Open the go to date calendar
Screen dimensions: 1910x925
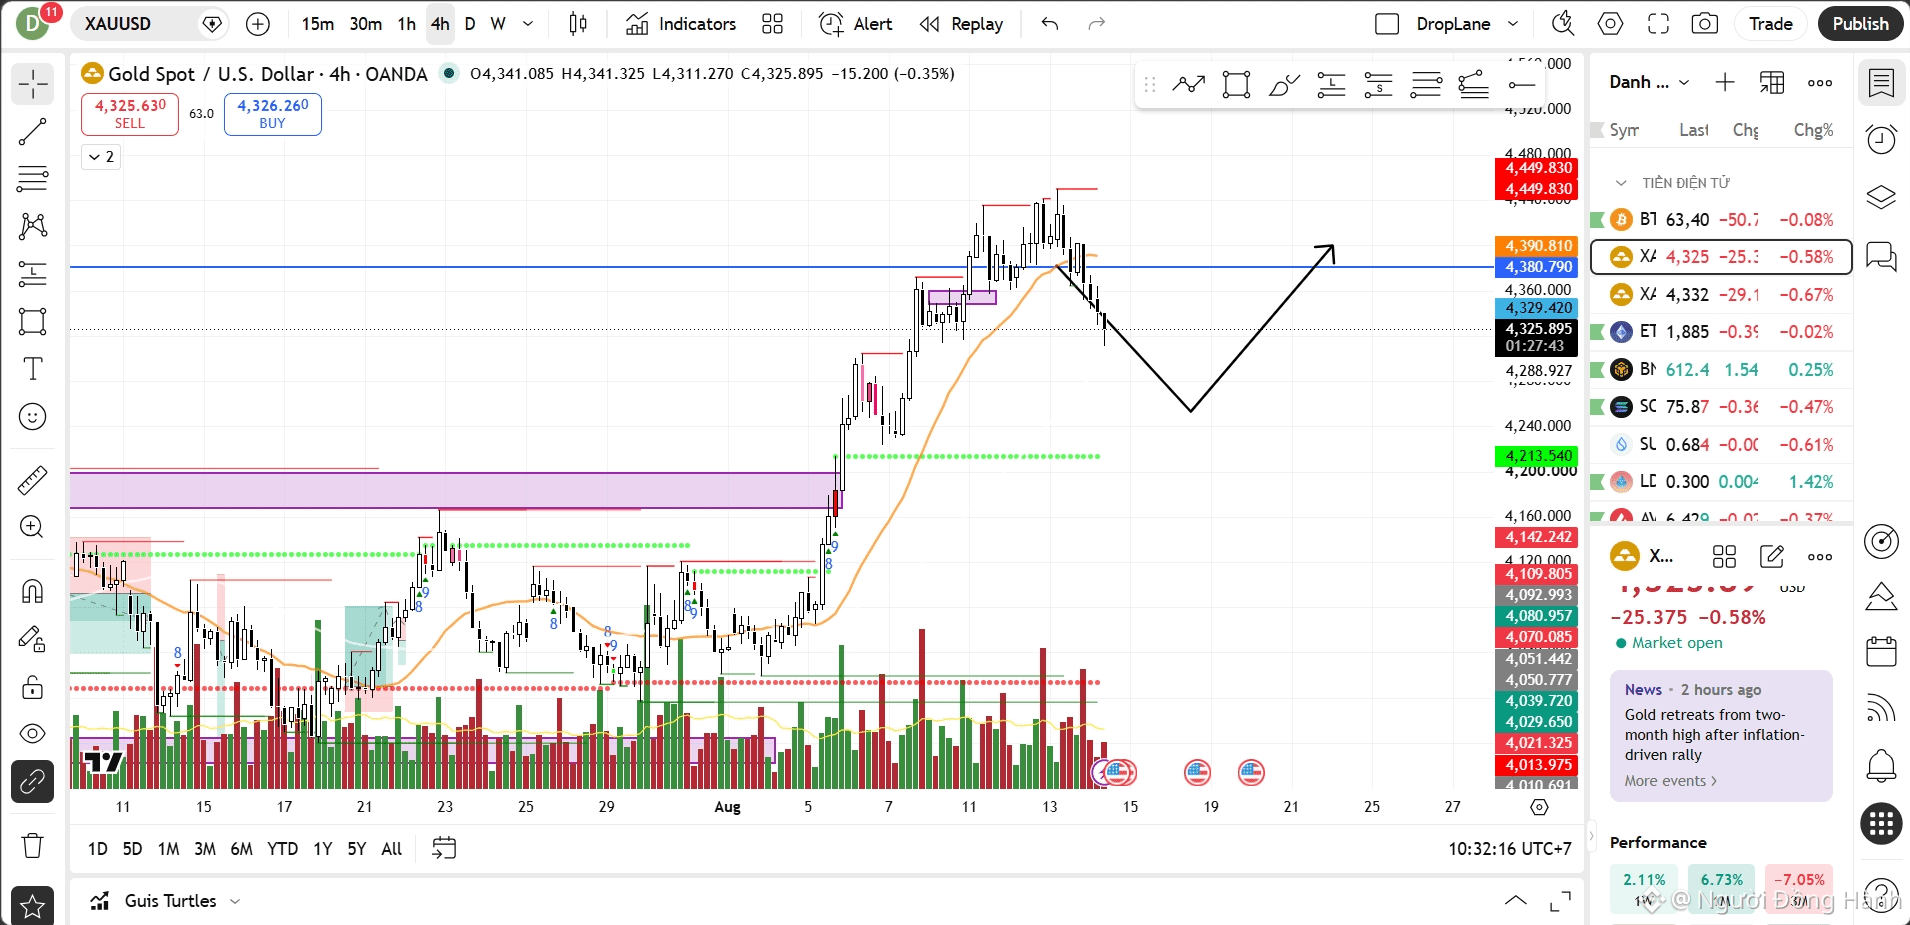pos(444,849)
